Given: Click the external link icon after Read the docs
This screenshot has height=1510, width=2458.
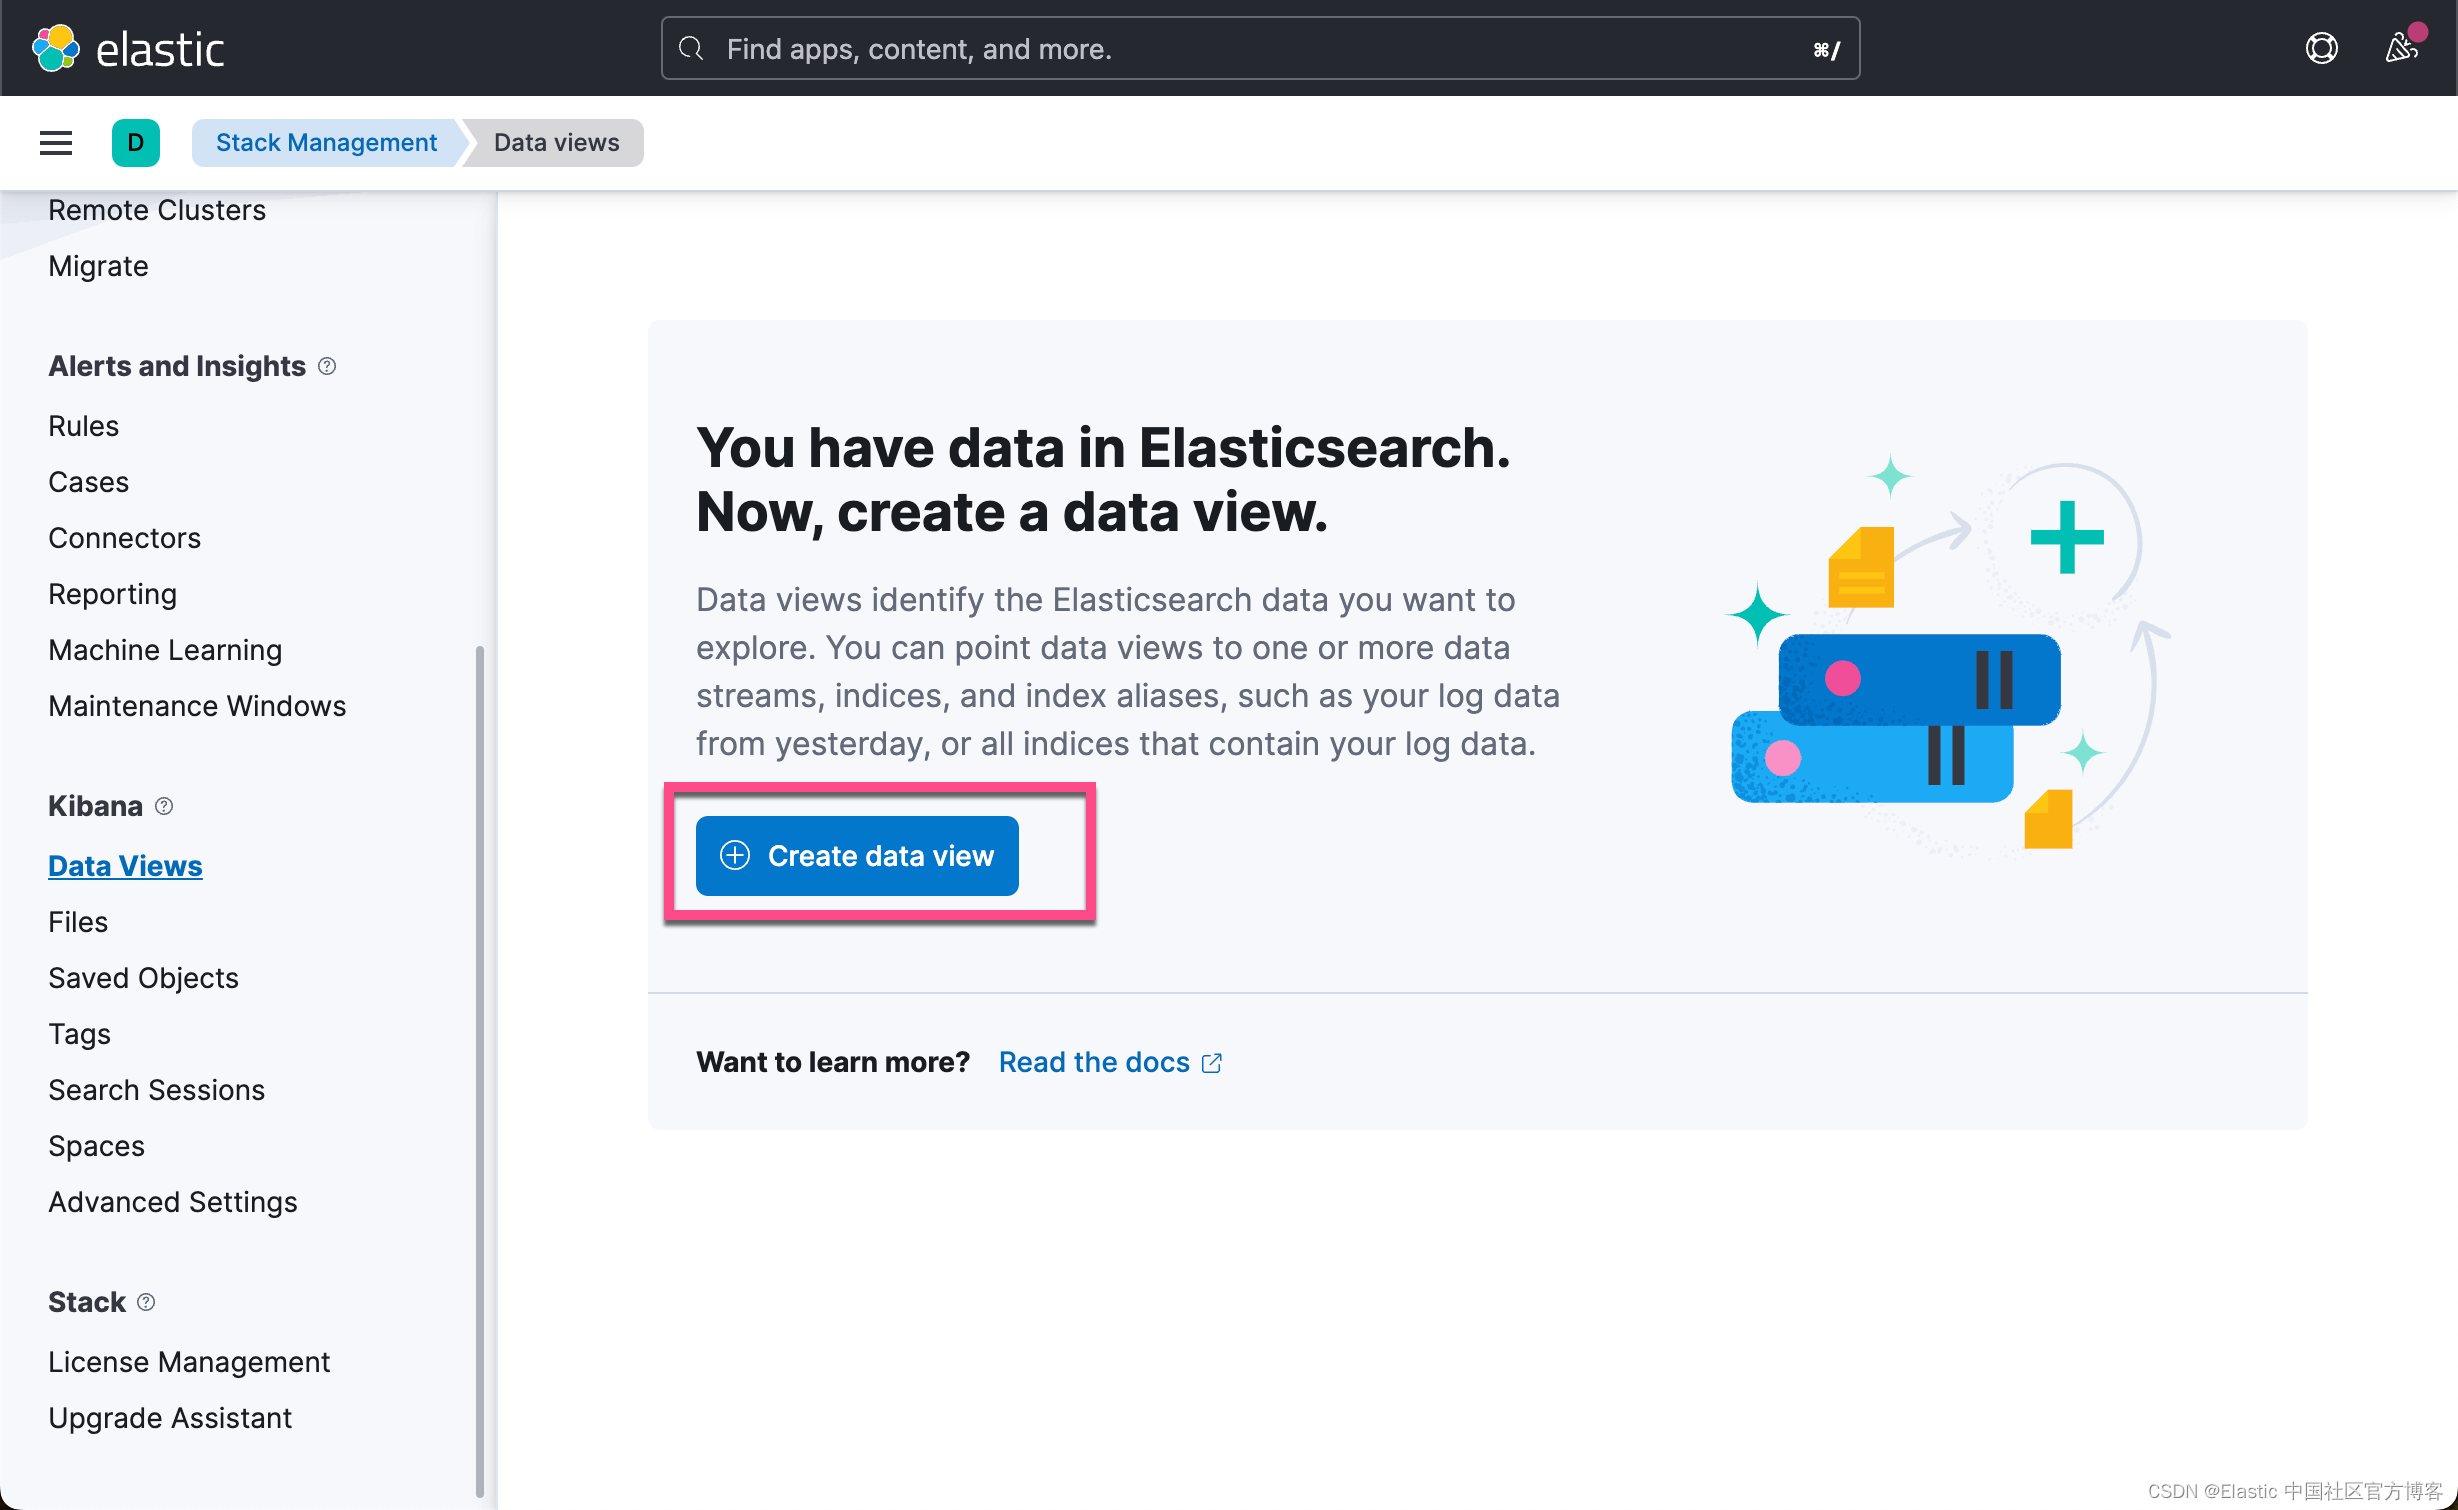Looking at the screenshot, I should pyautogui.click(x=1212, y=1062).
